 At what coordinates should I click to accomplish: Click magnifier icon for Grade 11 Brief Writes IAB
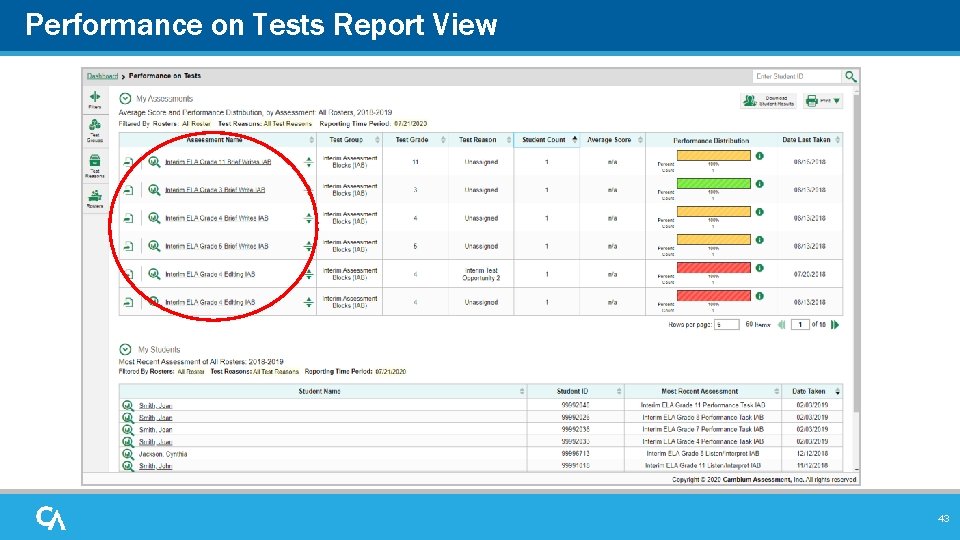(x=154, y=162)
